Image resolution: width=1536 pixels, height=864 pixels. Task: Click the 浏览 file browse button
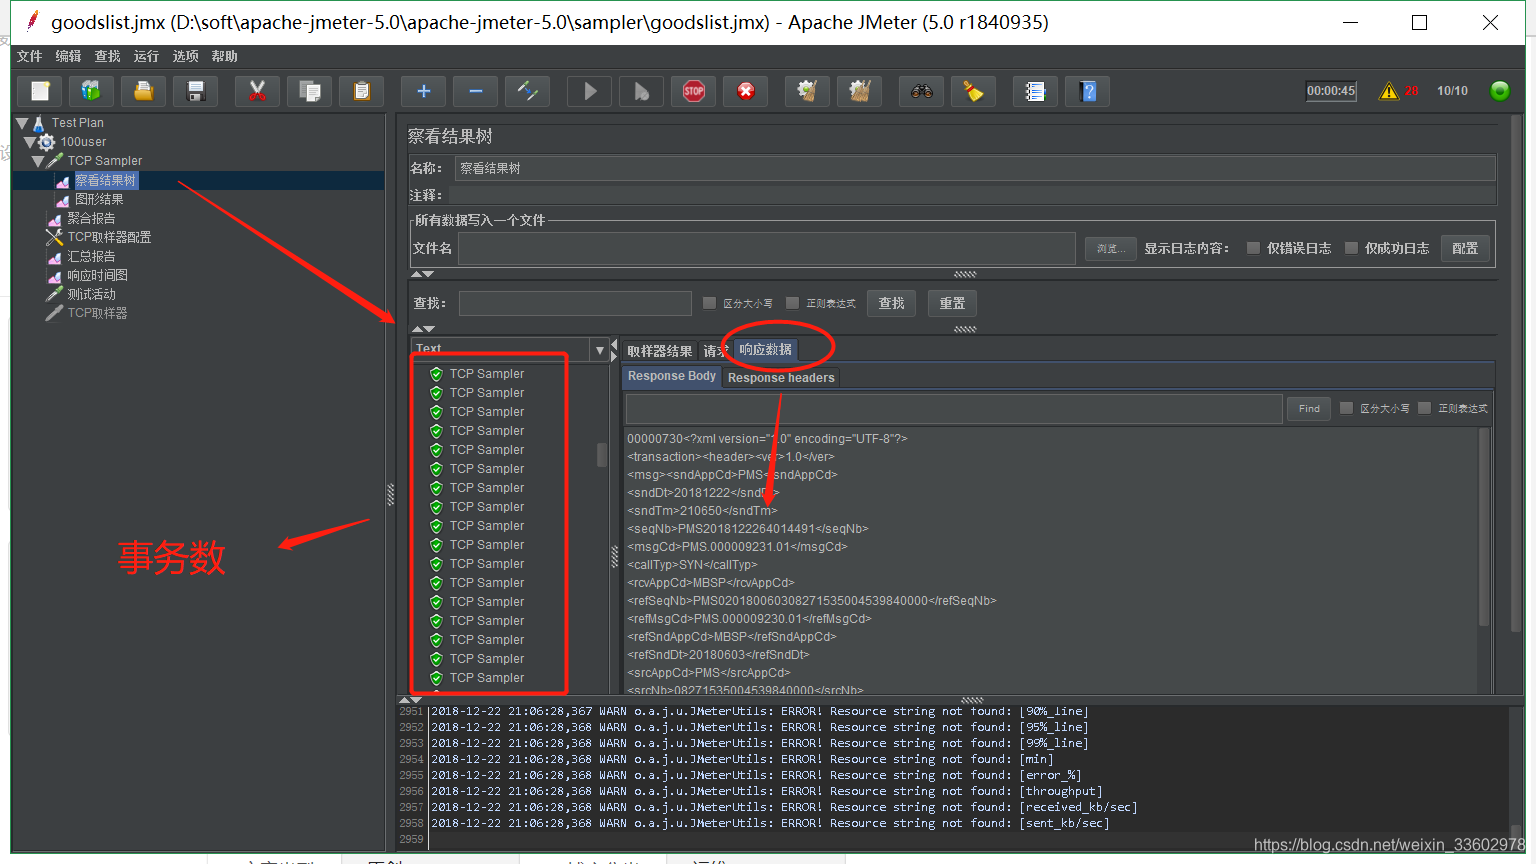click(x=1110, y=248)
